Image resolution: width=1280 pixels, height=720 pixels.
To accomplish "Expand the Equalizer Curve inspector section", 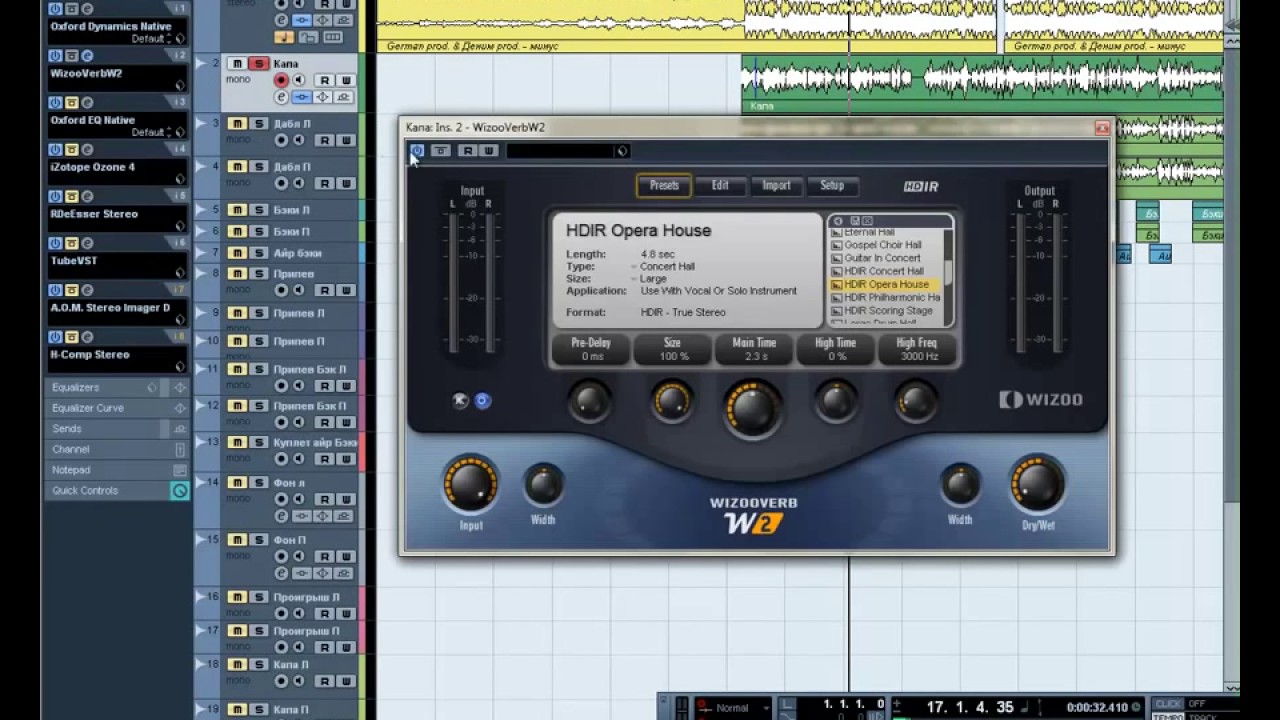I will point(118,408).
